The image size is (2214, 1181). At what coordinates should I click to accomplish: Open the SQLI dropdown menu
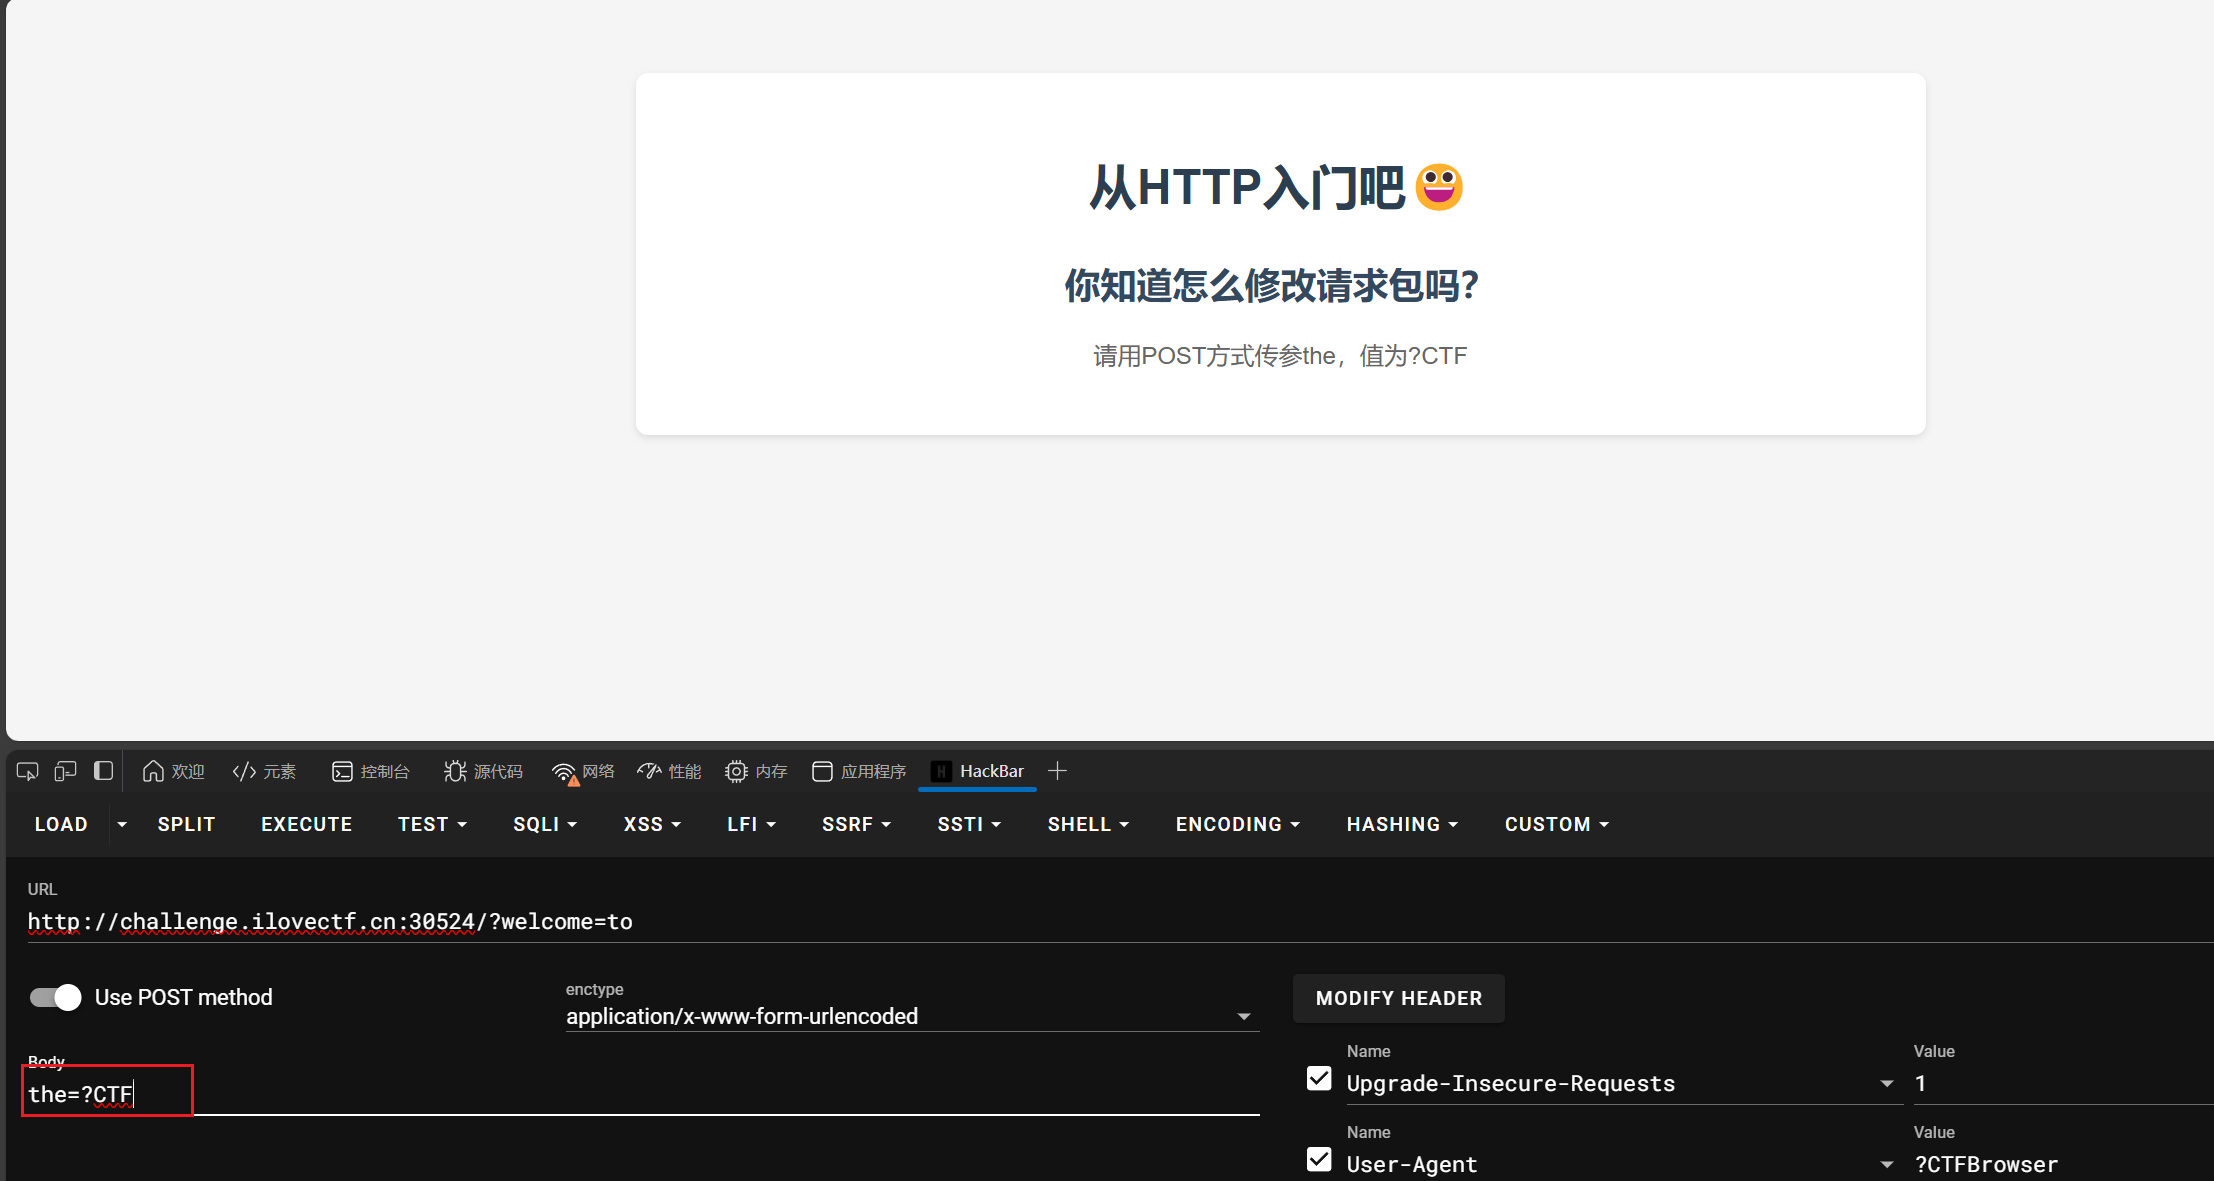[544, 824]
